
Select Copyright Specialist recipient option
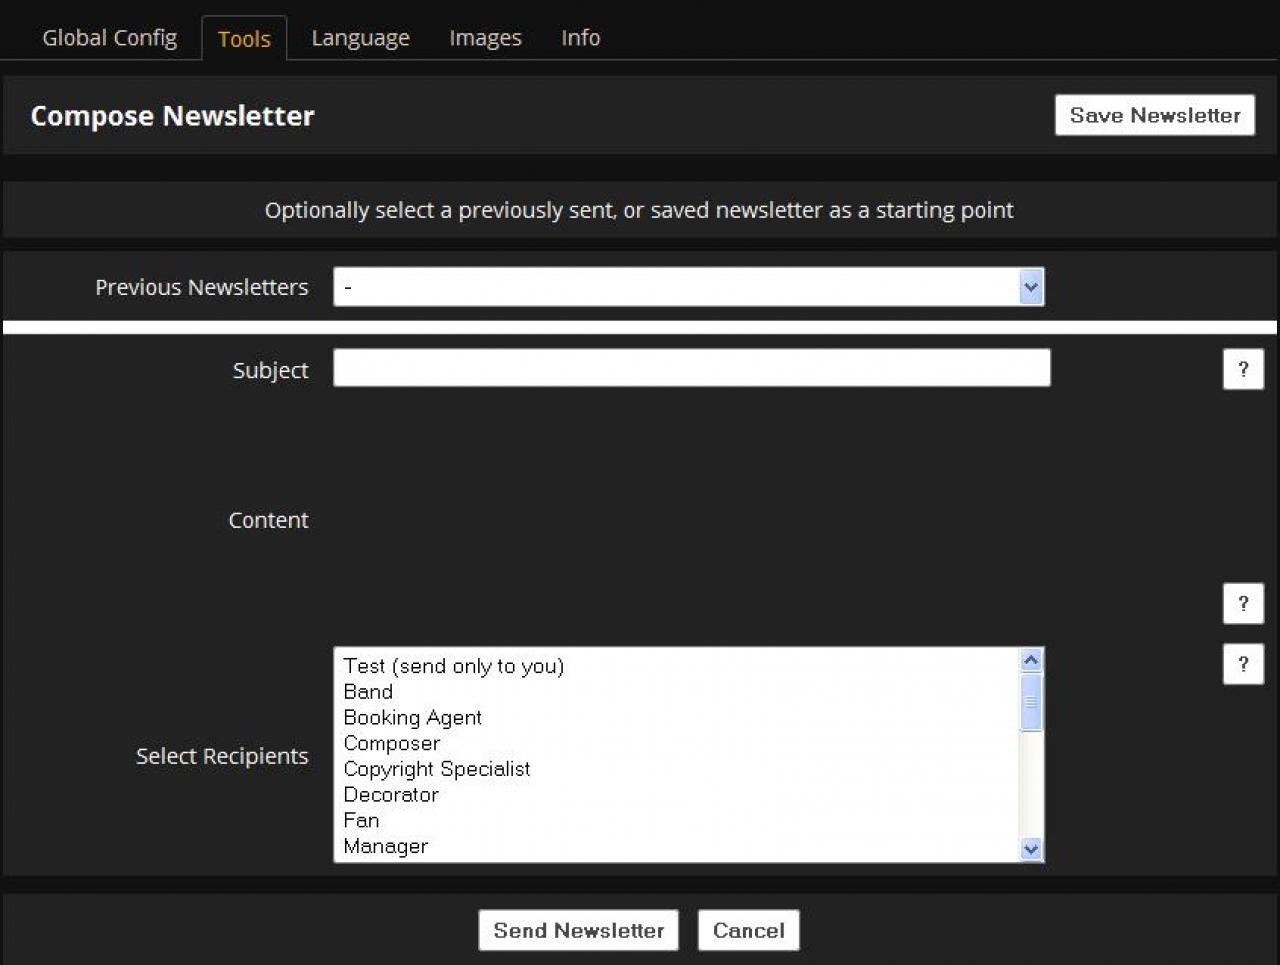(x=436, y=769)
